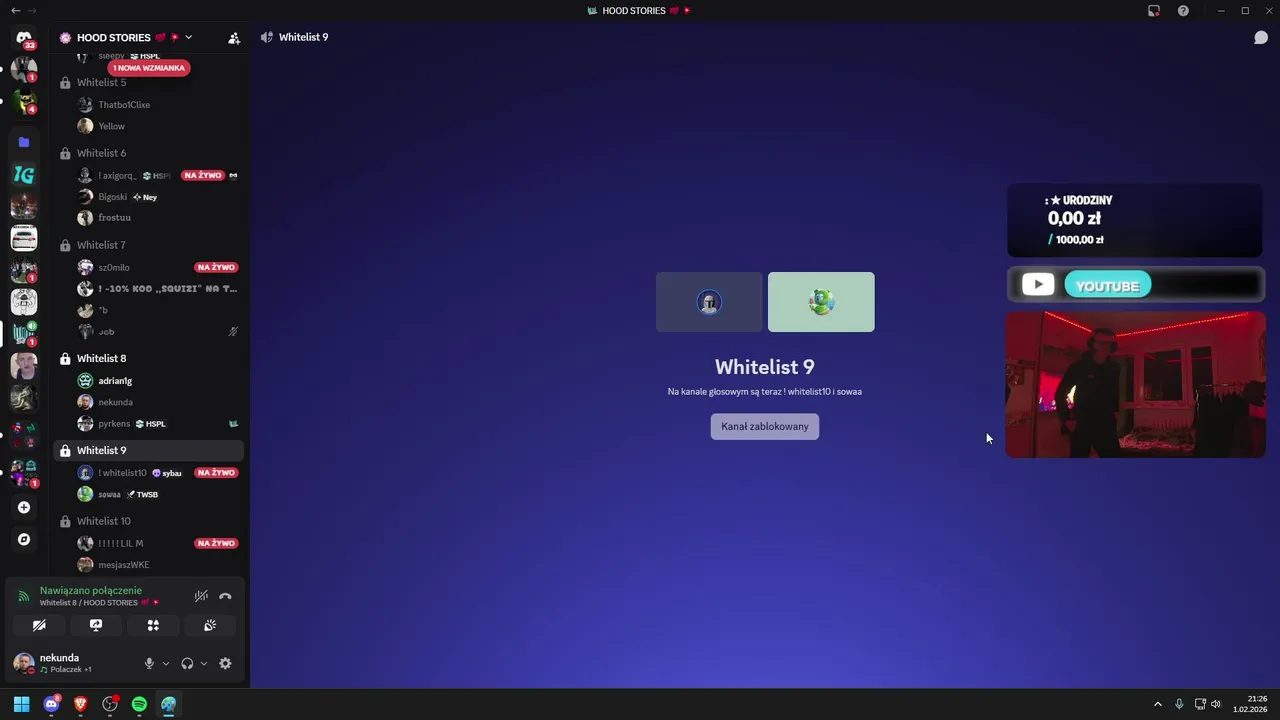Viewport: 1280px width, 720px height.
Task: Open the Help question mark icon in title bar
Action: click(1183, 11)
